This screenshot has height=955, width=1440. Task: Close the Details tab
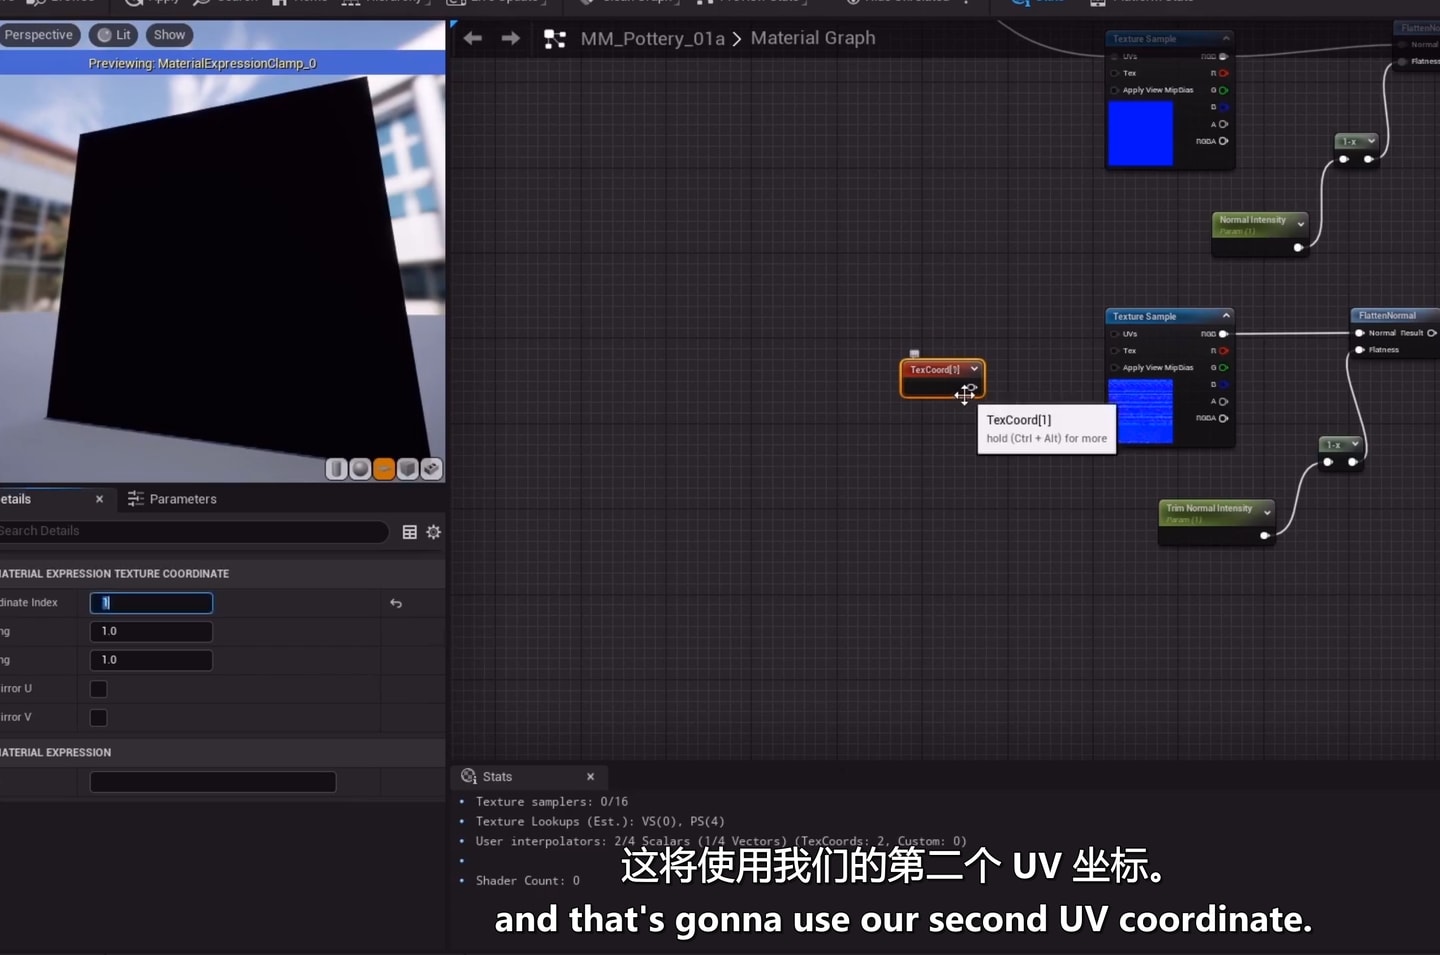pos(99,499)
